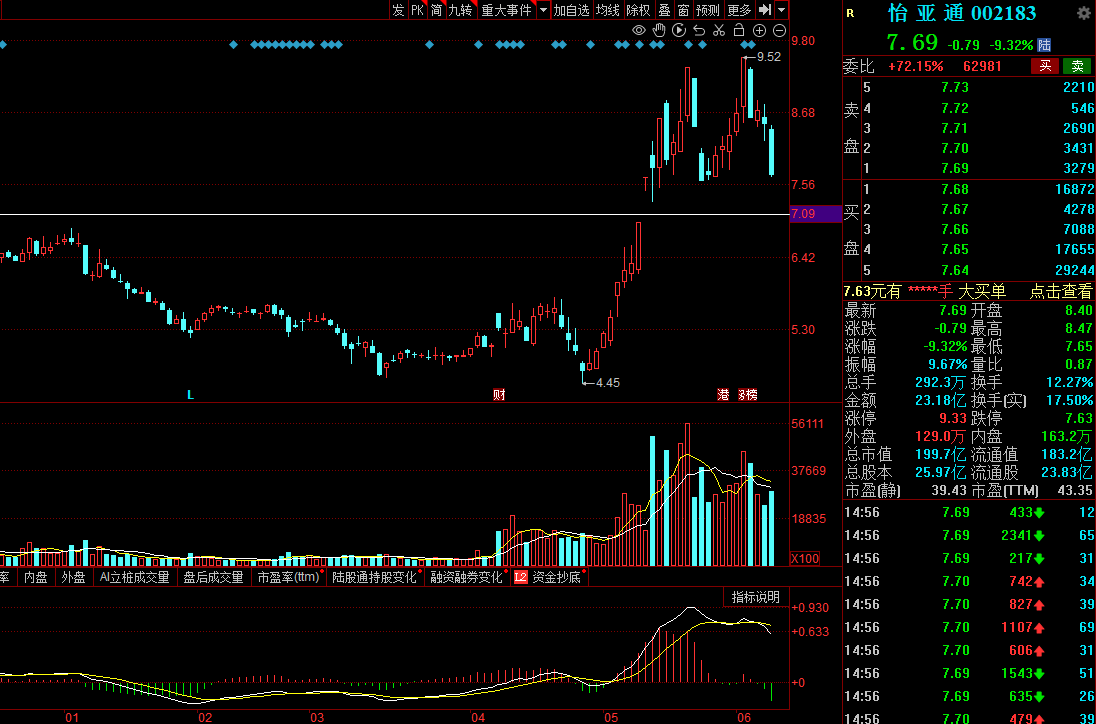Toggle the chart lock icon

pos(739,31)
